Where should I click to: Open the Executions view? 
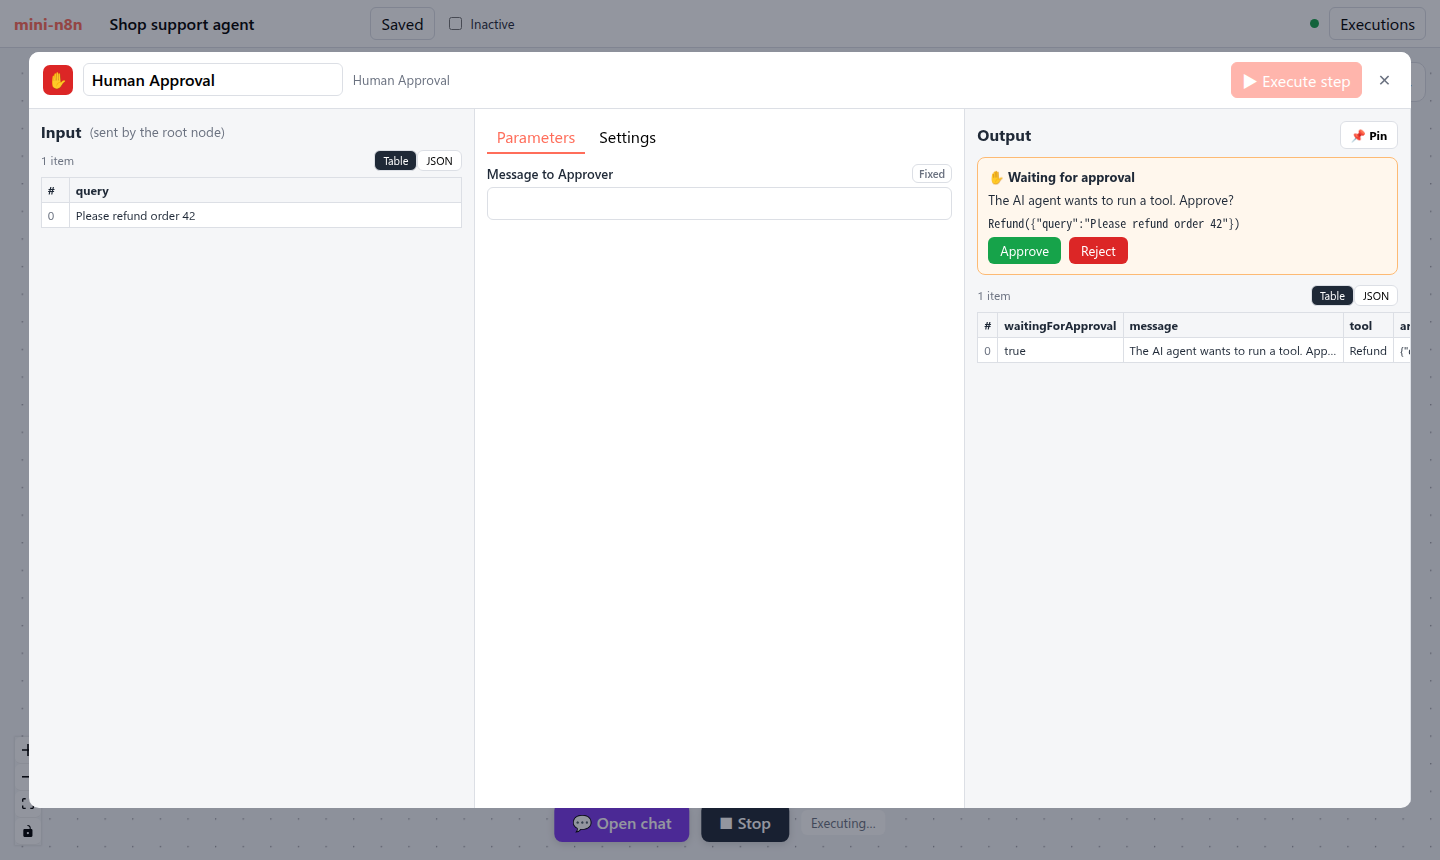[x=1377, y=24]
